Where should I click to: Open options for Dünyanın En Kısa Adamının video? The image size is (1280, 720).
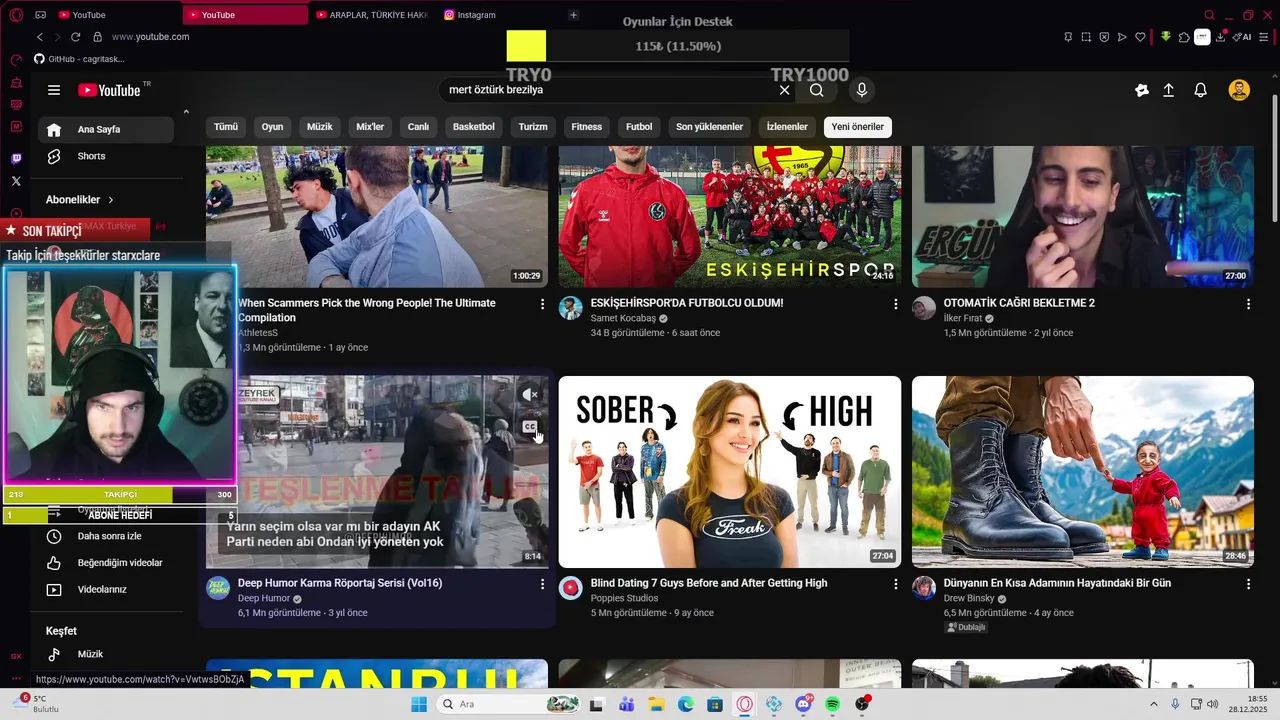(x=1248, y=584)
